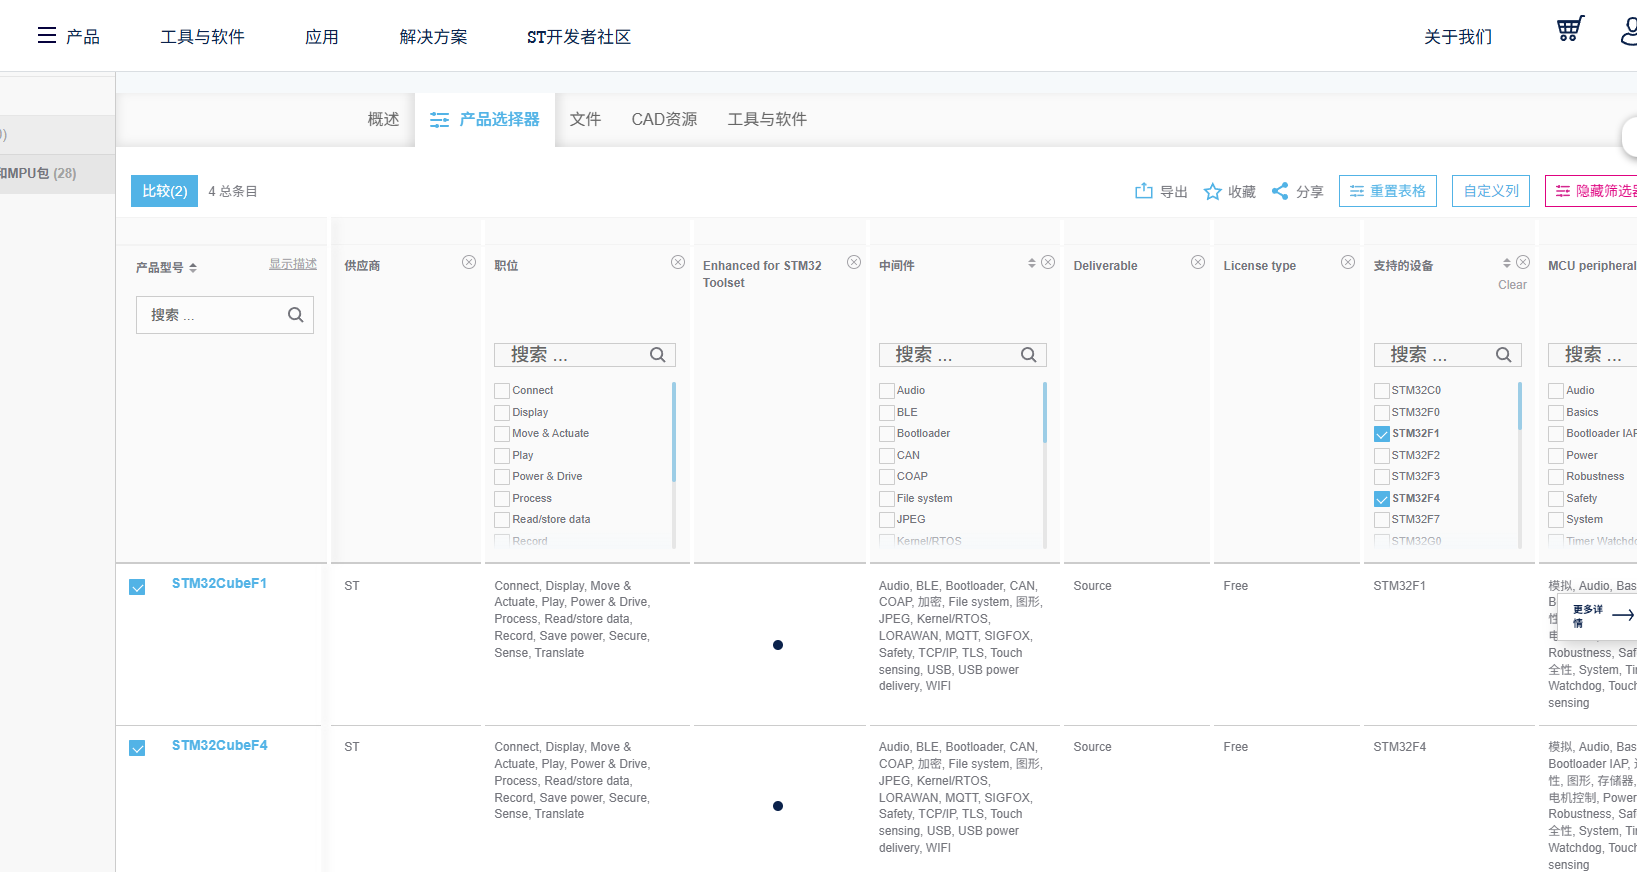
Task: Click search magnifier in 中间件 filter
Action: [x=1029, y=355]
